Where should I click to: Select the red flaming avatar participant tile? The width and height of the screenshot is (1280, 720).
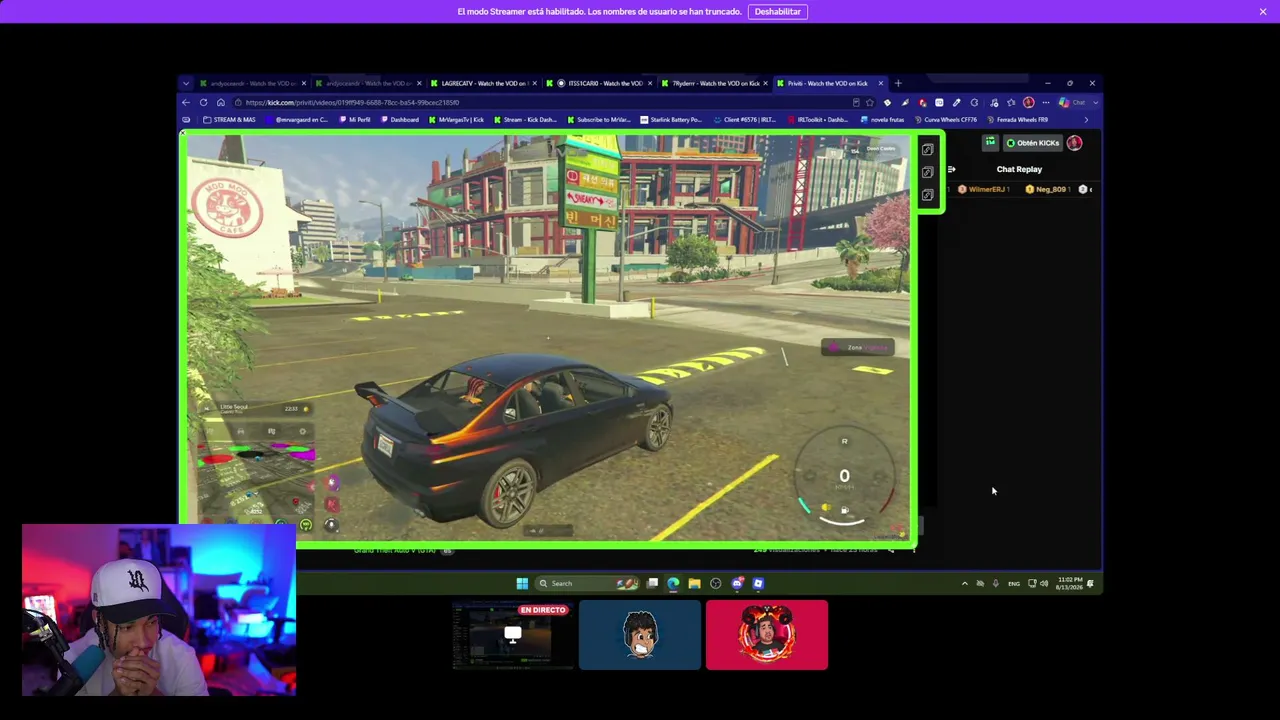[x=767, y=635]
